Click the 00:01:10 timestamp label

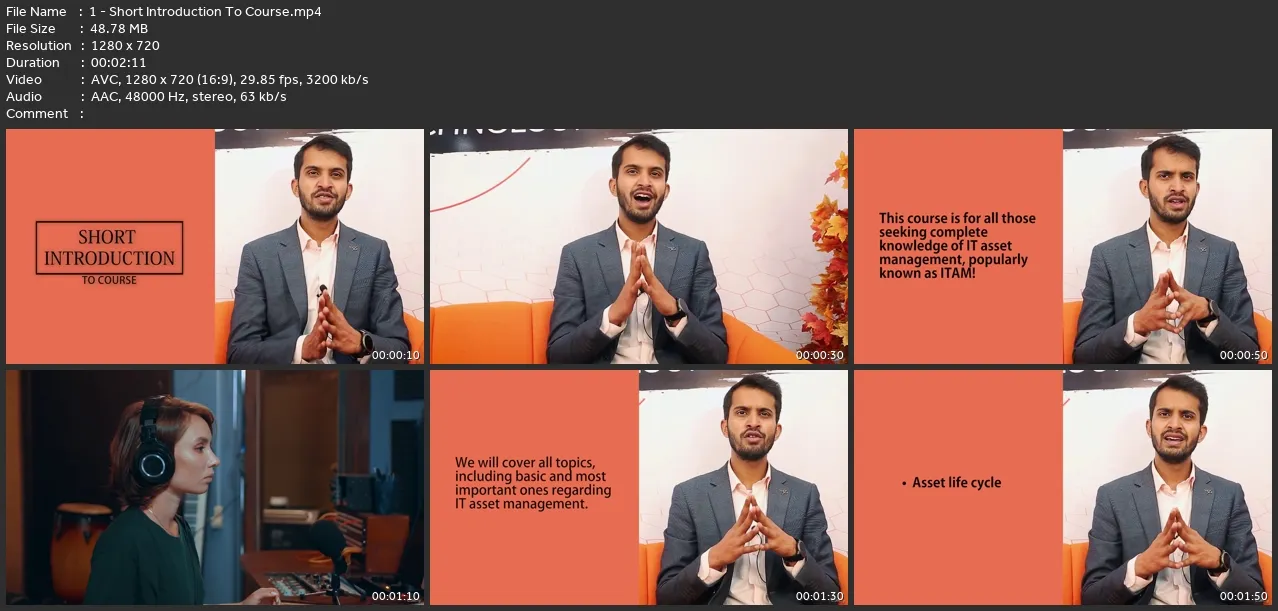(x=396, y=596)
